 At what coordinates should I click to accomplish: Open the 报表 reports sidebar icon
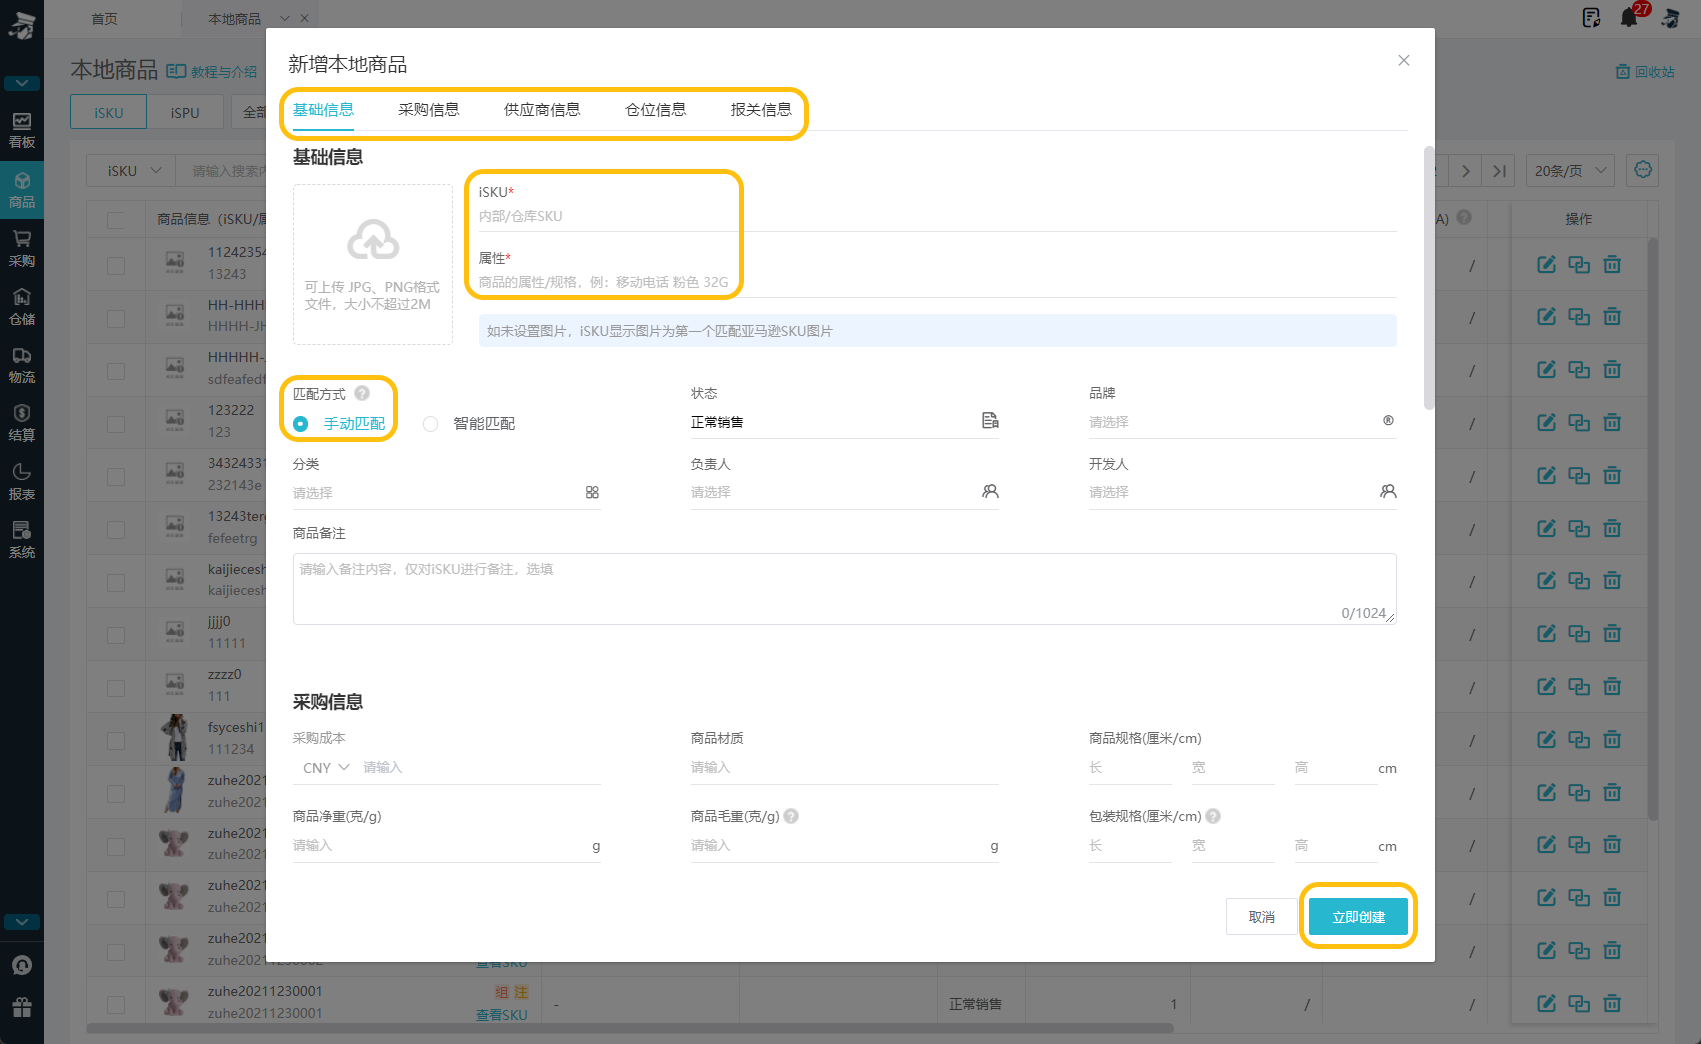(22, 482)
